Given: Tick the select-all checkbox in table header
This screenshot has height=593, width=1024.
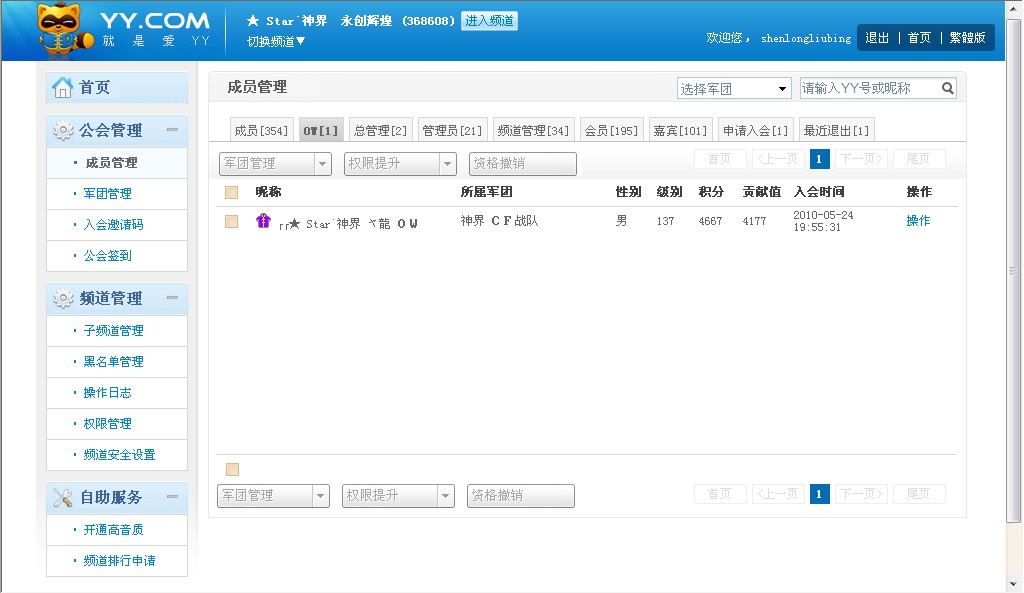Looking at the screenshot, I should 232,192.
